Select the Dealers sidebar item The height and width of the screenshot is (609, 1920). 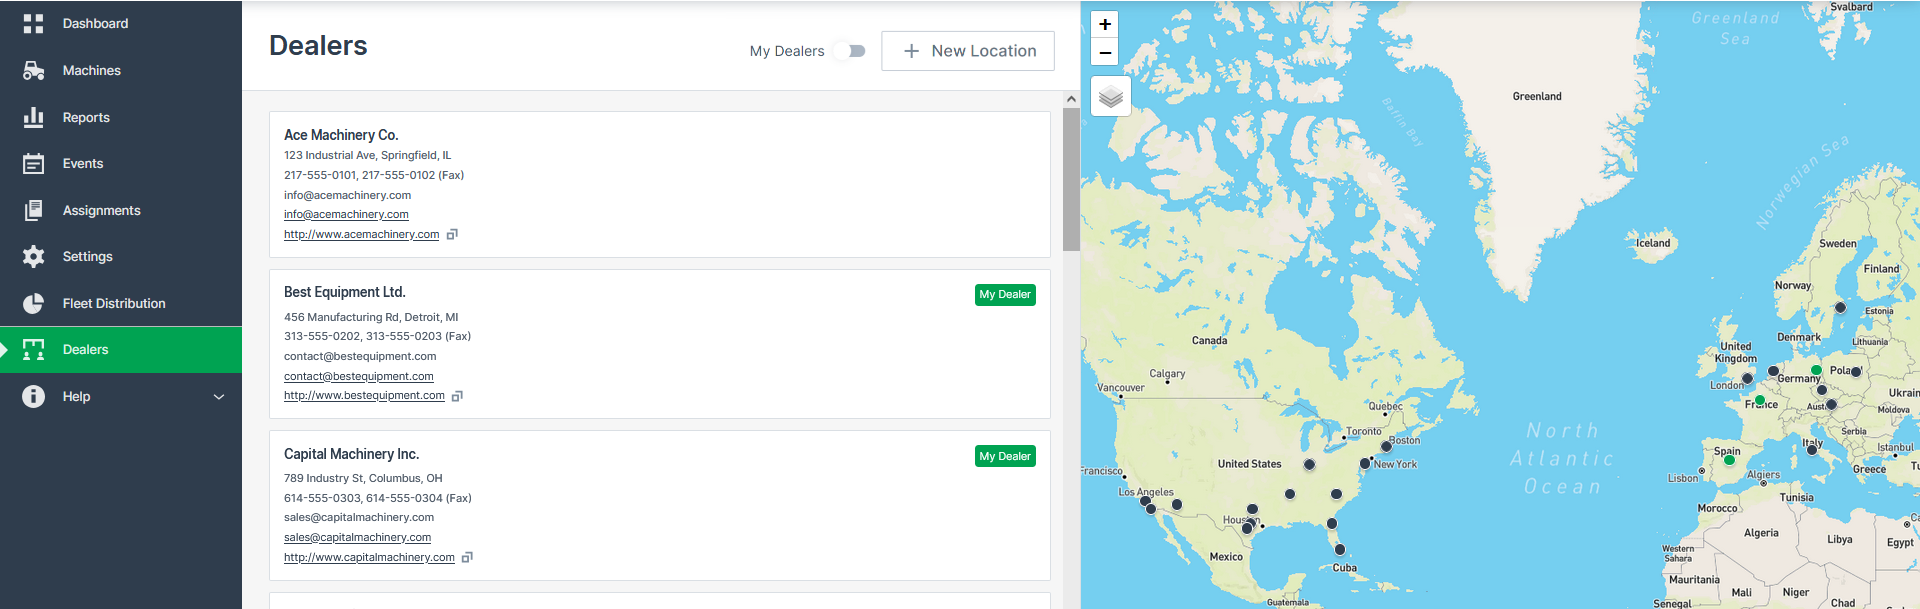pos(85,350)
